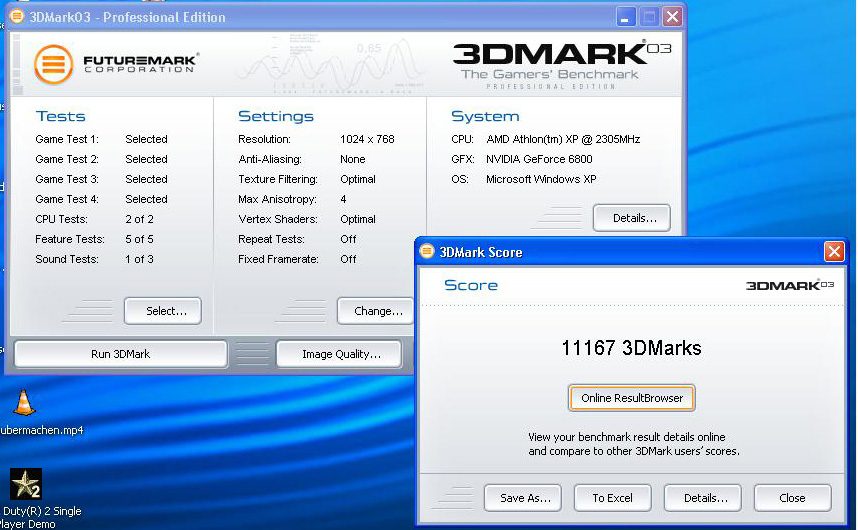Click the Game Test 4 Selected value

pos(146,199)
